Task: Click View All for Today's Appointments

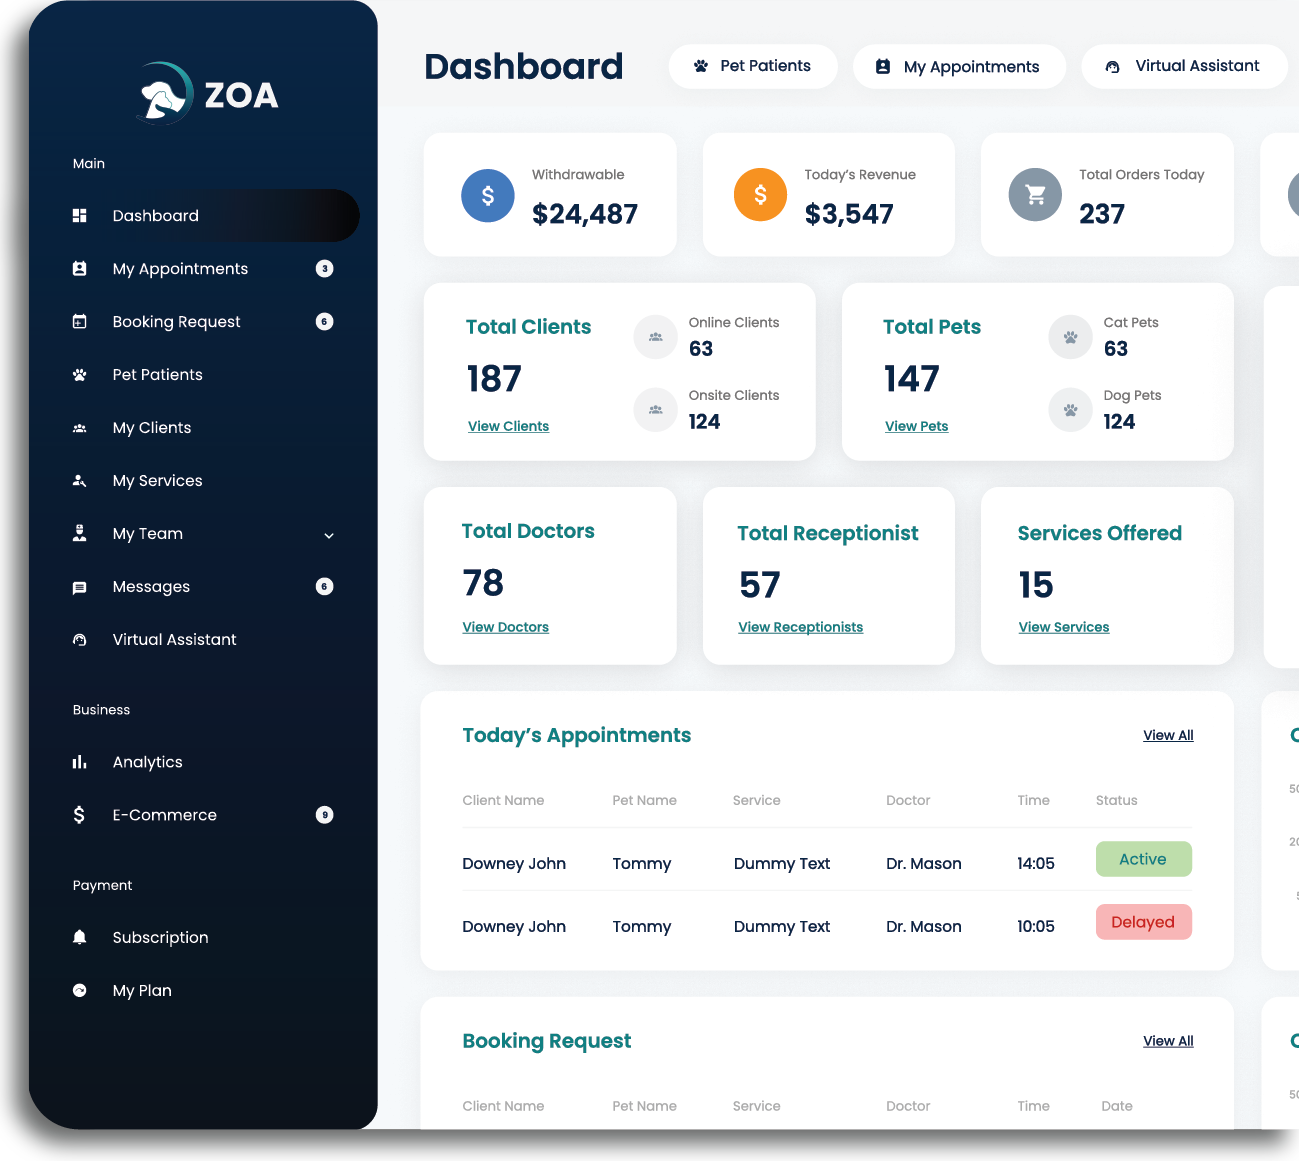Action: pyautogui.click(x=1168, y=735)
